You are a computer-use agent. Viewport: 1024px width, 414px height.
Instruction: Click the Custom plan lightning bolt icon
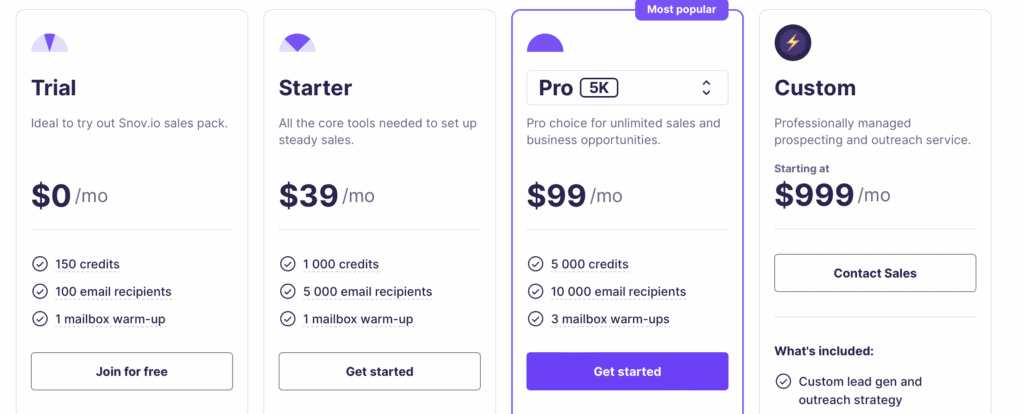tap(793, 43)
